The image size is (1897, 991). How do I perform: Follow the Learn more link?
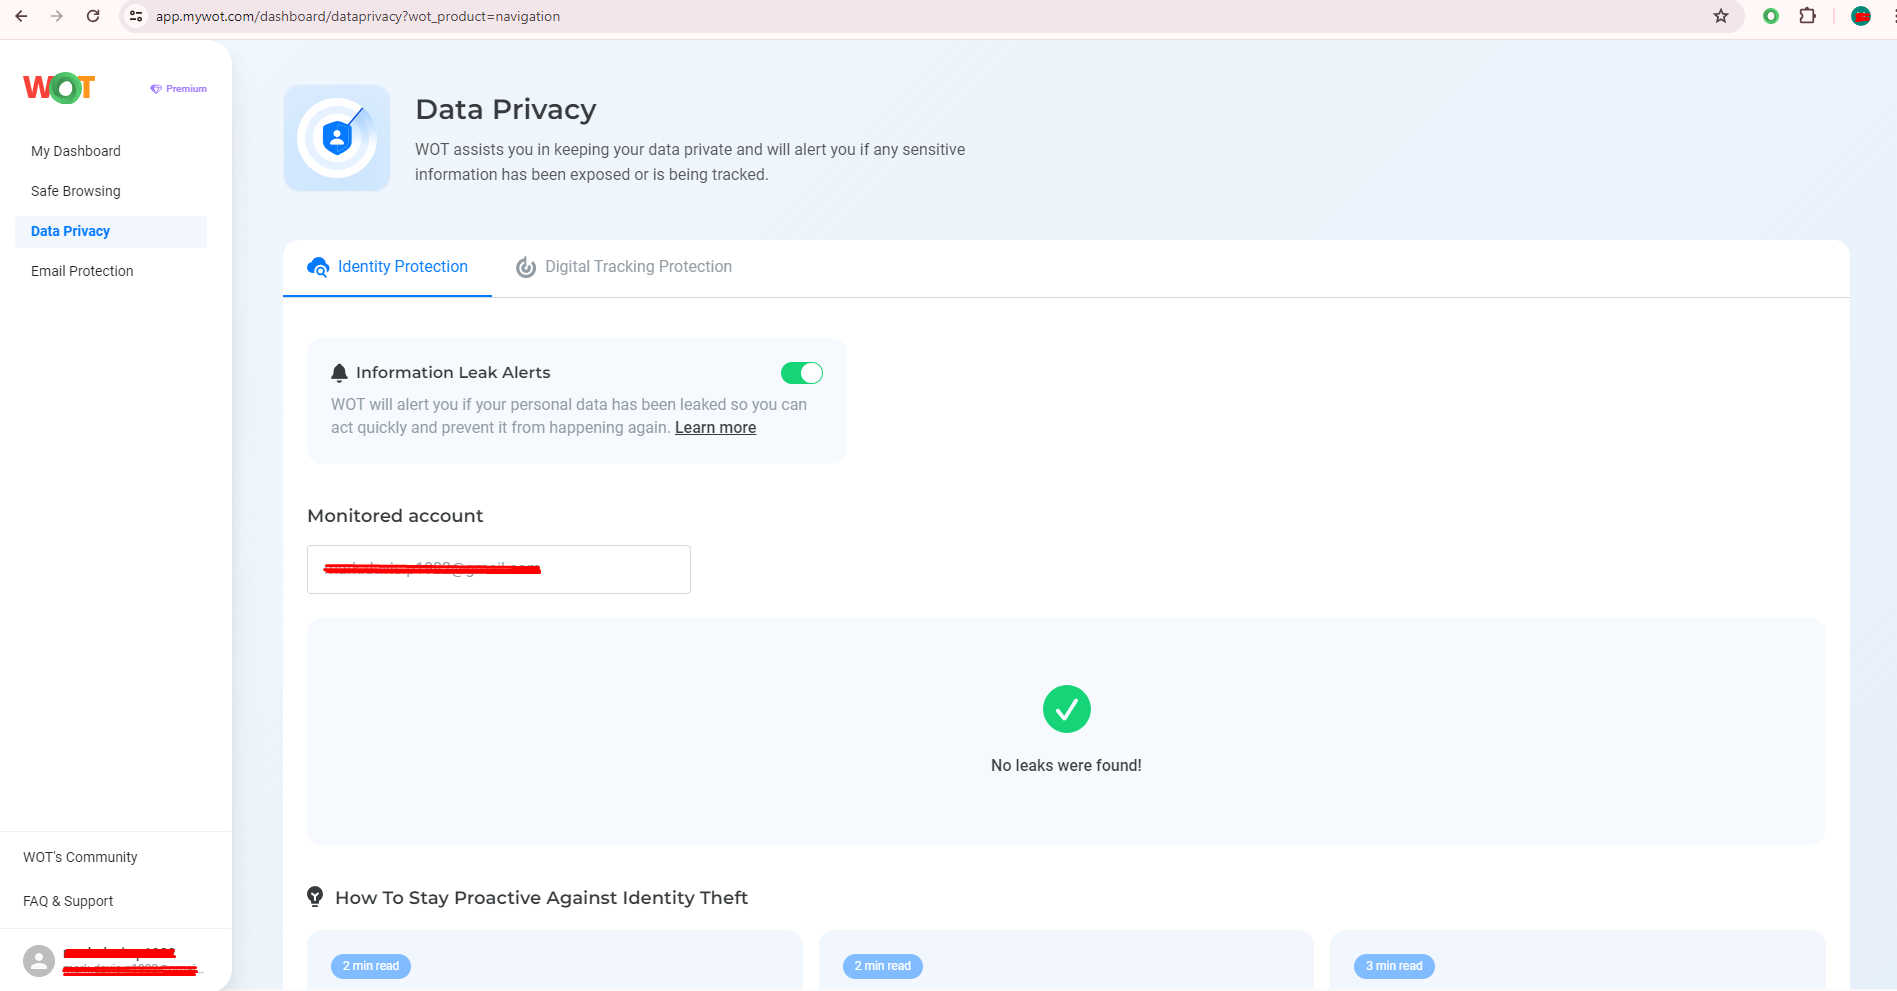click(x=716, y=428)
